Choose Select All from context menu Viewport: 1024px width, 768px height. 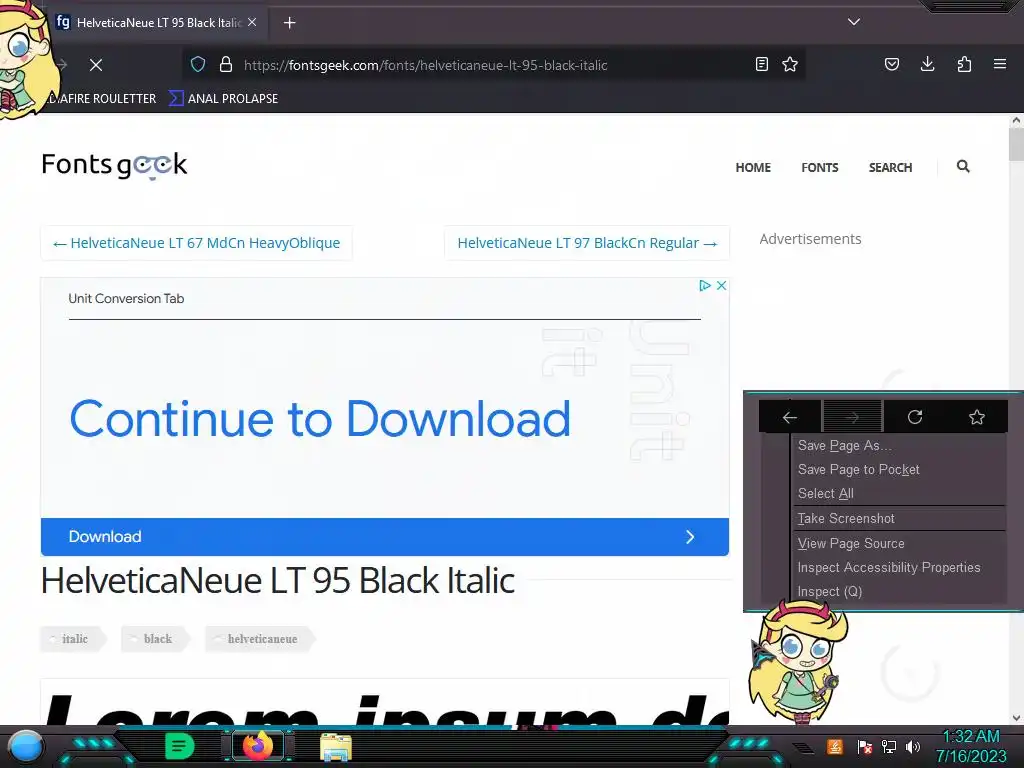(899, 494)
